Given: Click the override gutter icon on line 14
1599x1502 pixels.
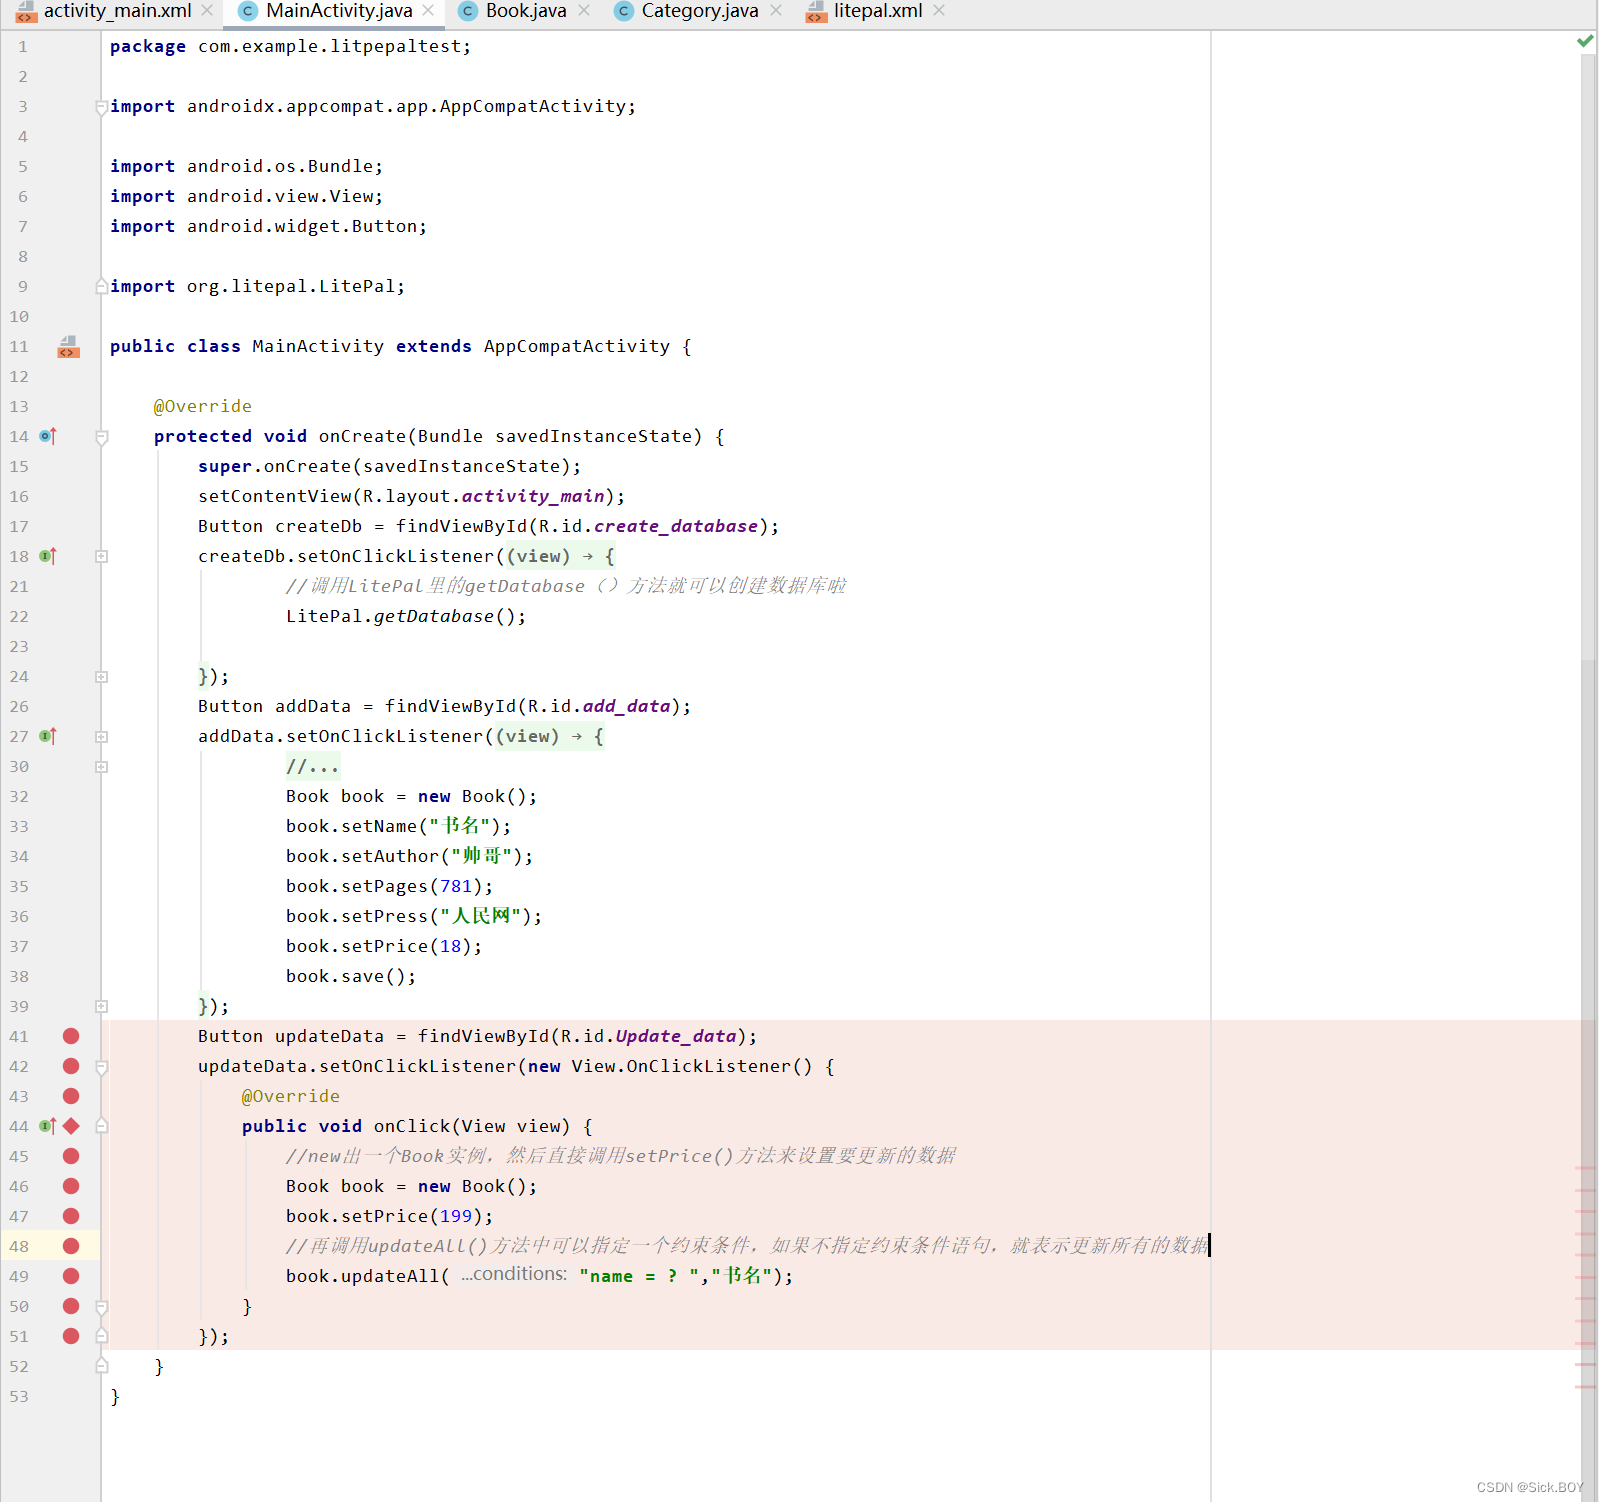Looking at the screenshot, I should pyautogui.click(x=48, y=436).
